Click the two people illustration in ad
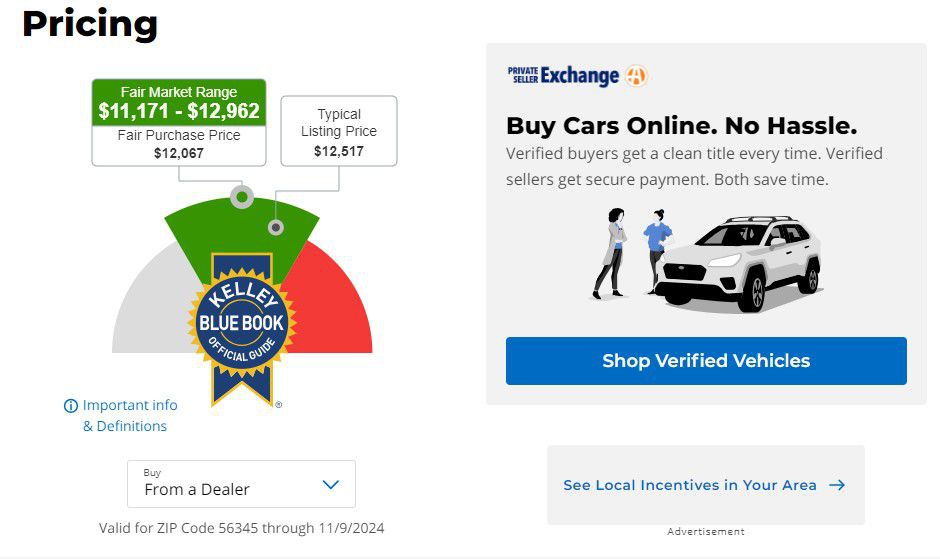Image resolution: width=940 pixels, height=559 pixels. pyautogui.click(x=632, y=253)
